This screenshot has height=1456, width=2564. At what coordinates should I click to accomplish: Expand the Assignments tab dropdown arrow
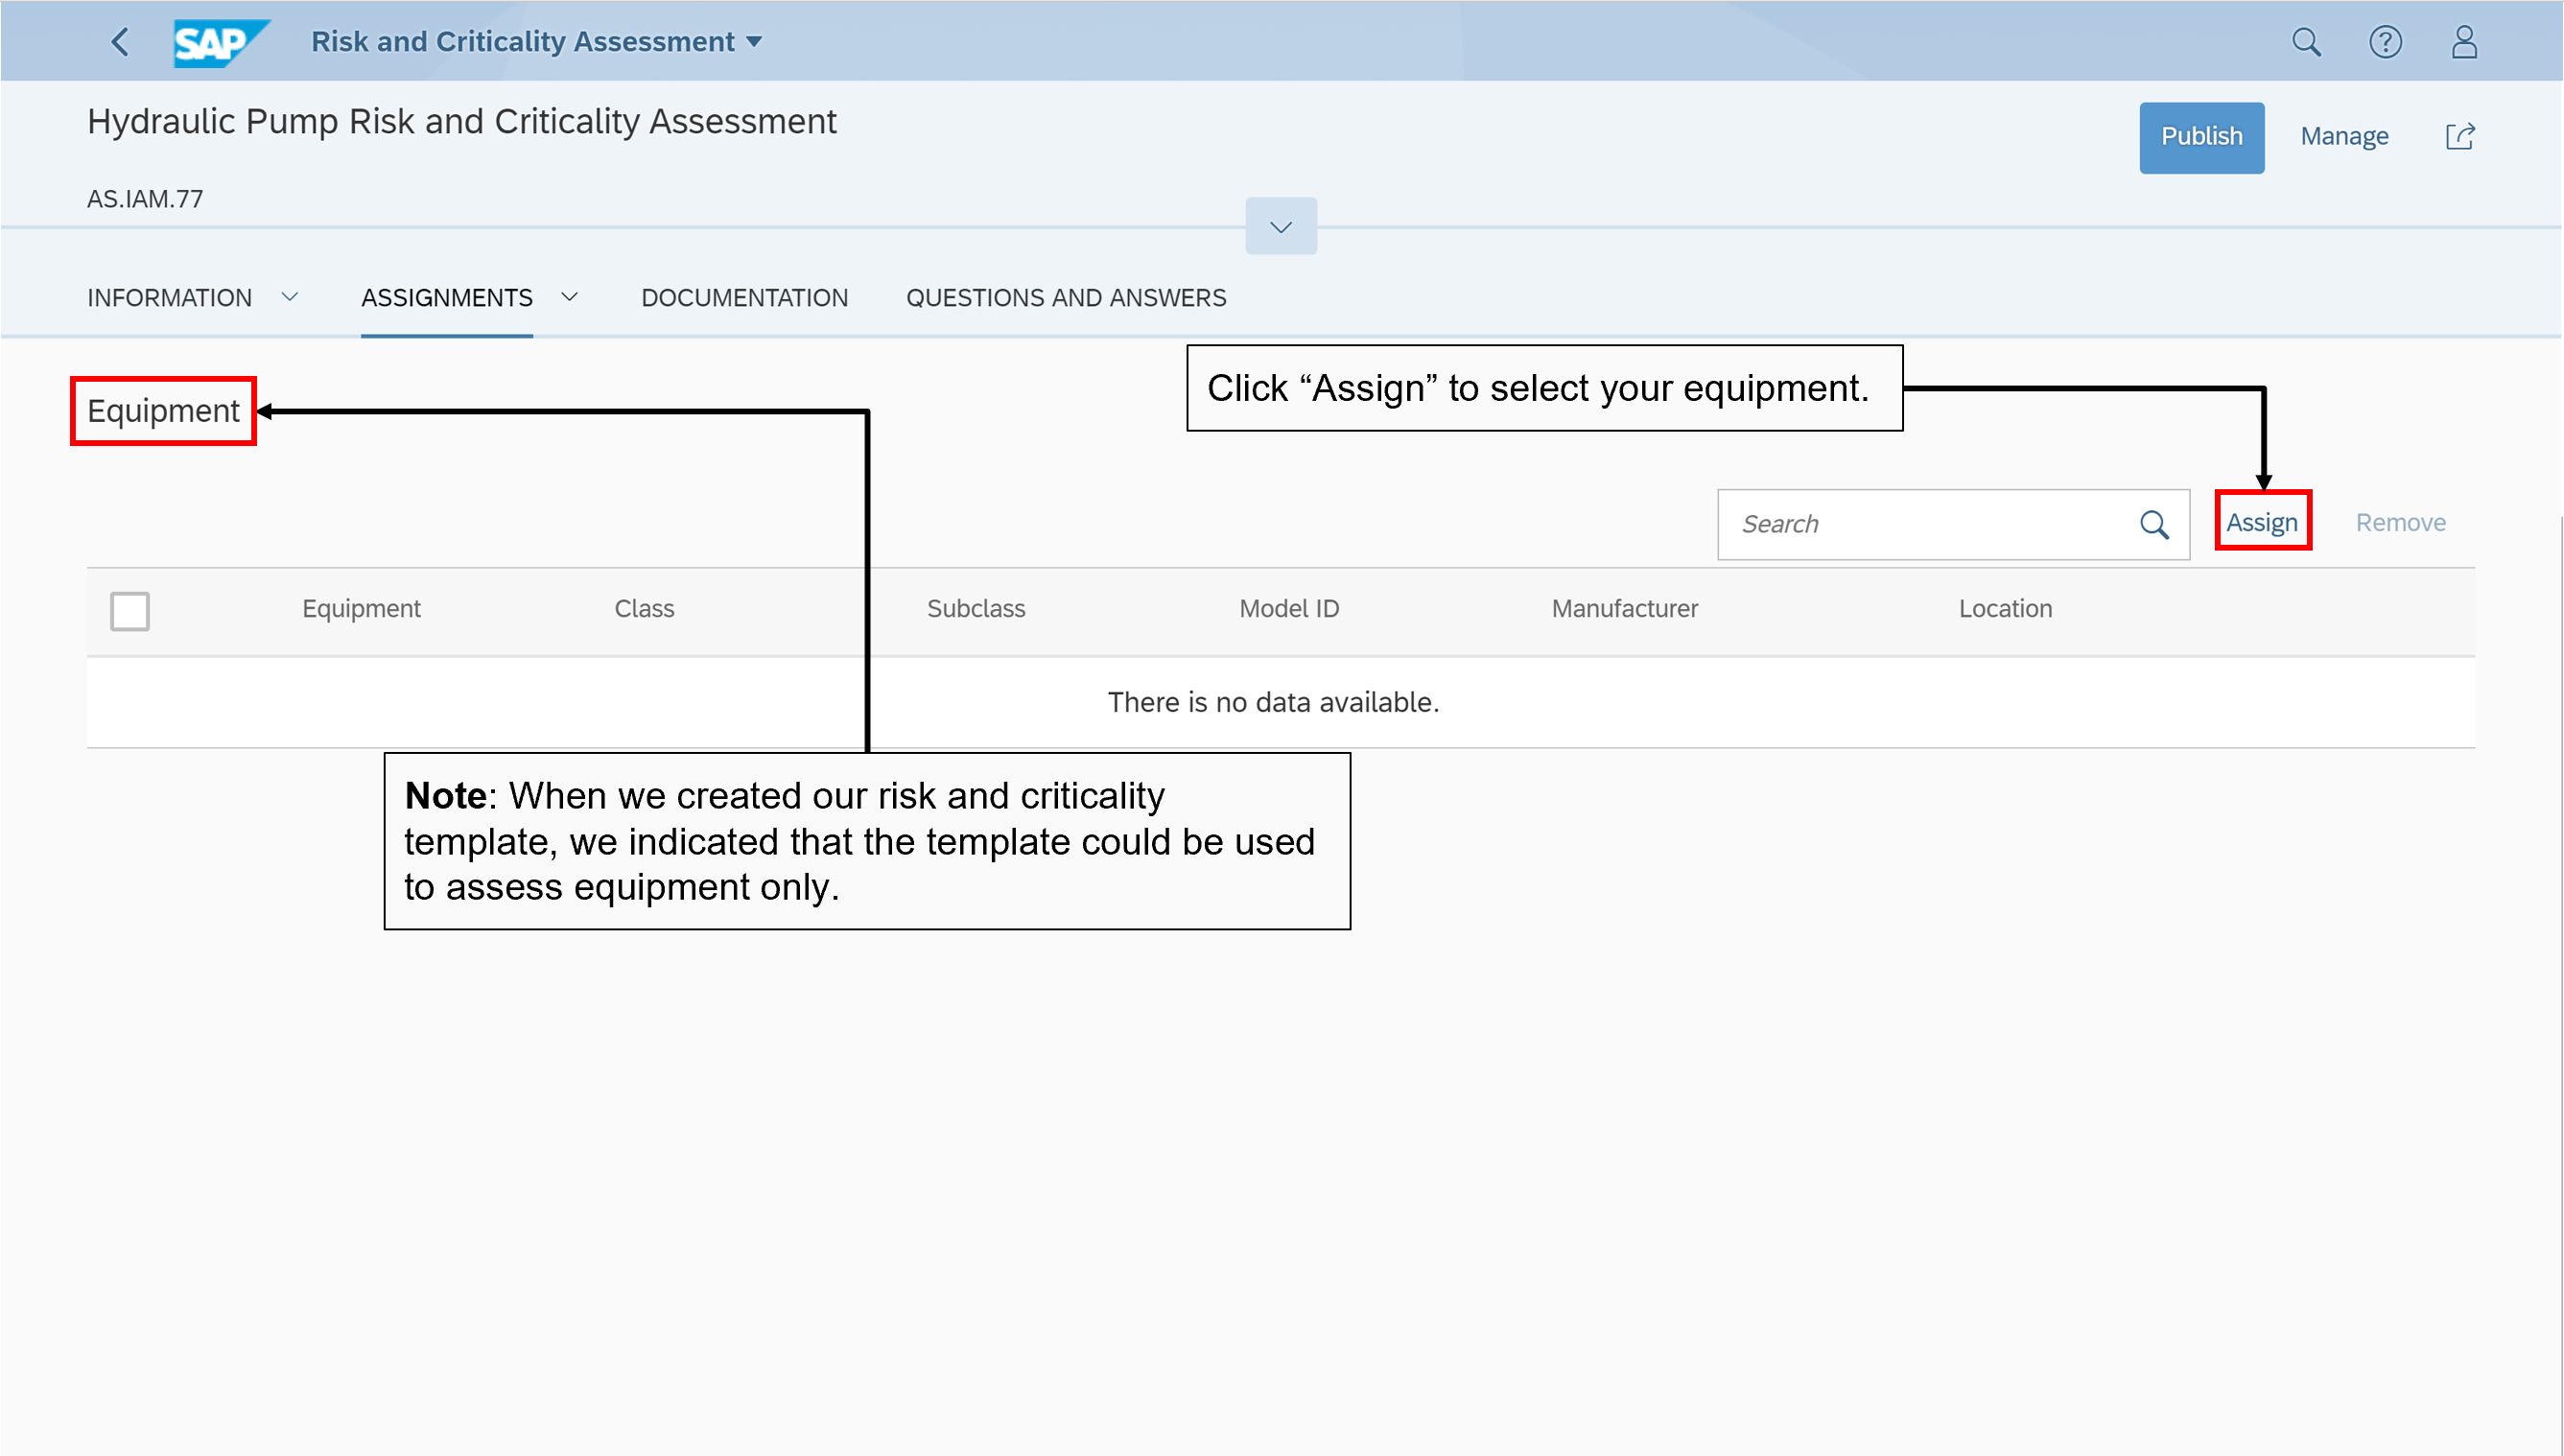[570, 297]
